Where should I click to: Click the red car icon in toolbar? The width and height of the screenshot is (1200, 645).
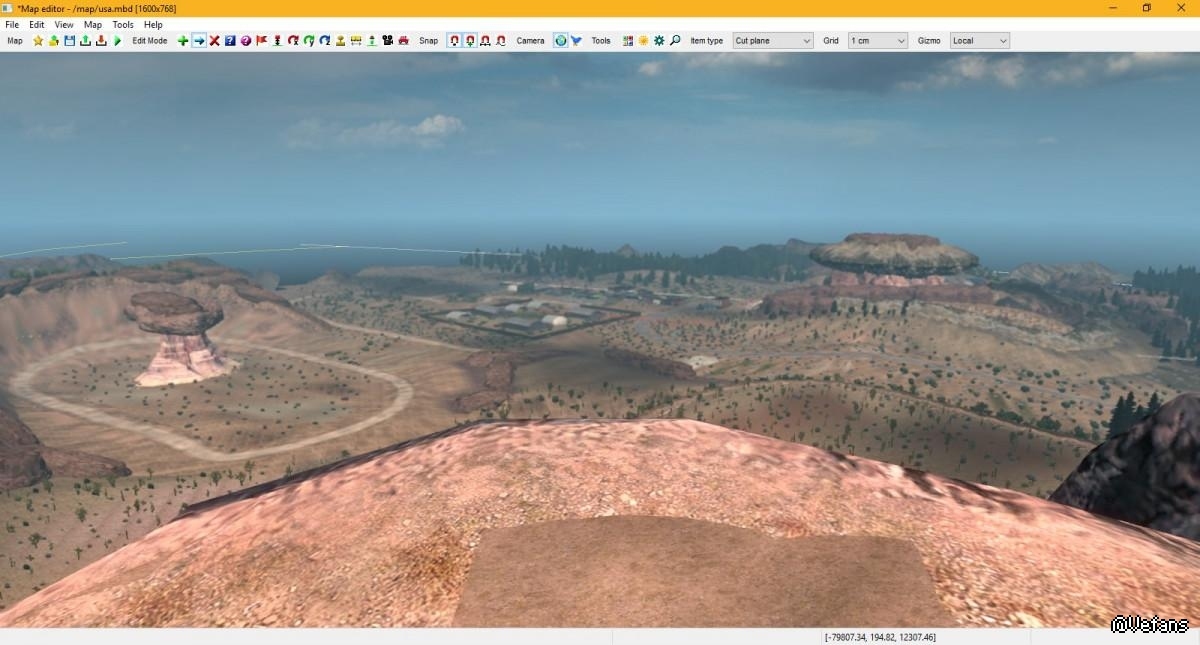click(403, 41)
